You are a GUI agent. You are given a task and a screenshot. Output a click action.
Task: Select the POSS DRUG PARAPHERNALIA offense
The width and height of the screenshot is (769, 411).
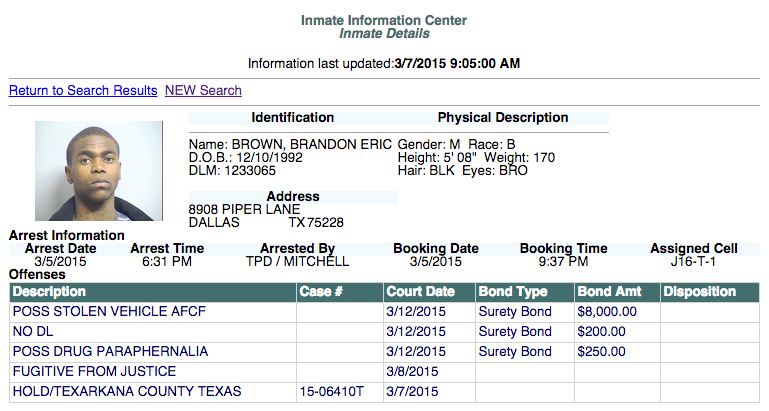pos(110,352)
